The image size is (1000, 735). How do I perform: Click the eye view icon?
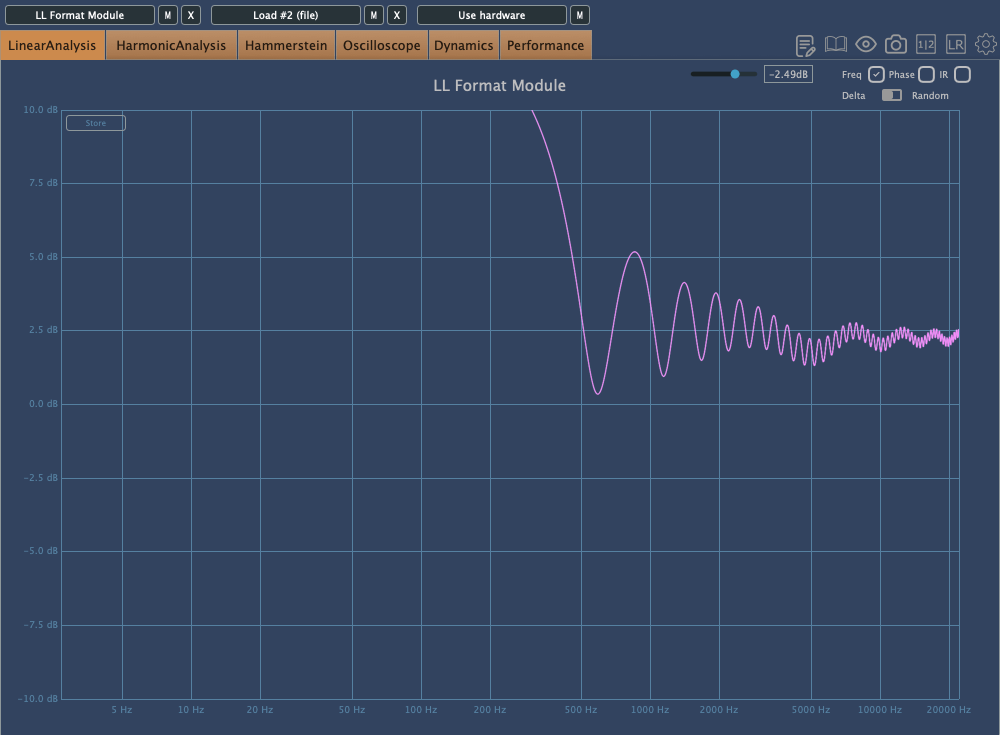coord(865,45)
